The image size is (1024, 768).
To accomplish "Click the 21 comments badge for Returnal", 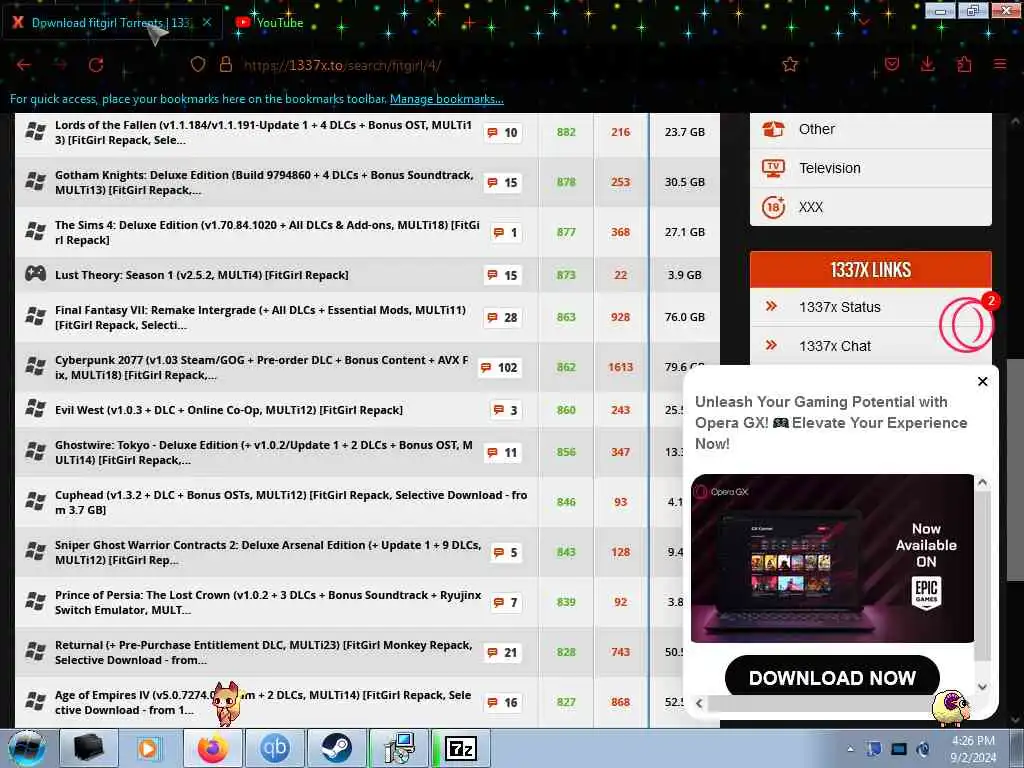I will click(503, 652).
